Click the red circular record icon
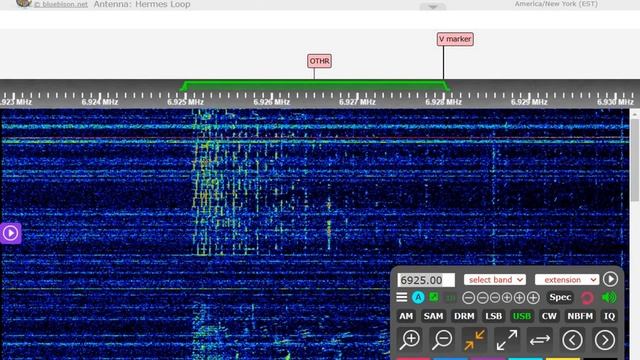Viewport: 640px width, 360px height. click(587, 298)
